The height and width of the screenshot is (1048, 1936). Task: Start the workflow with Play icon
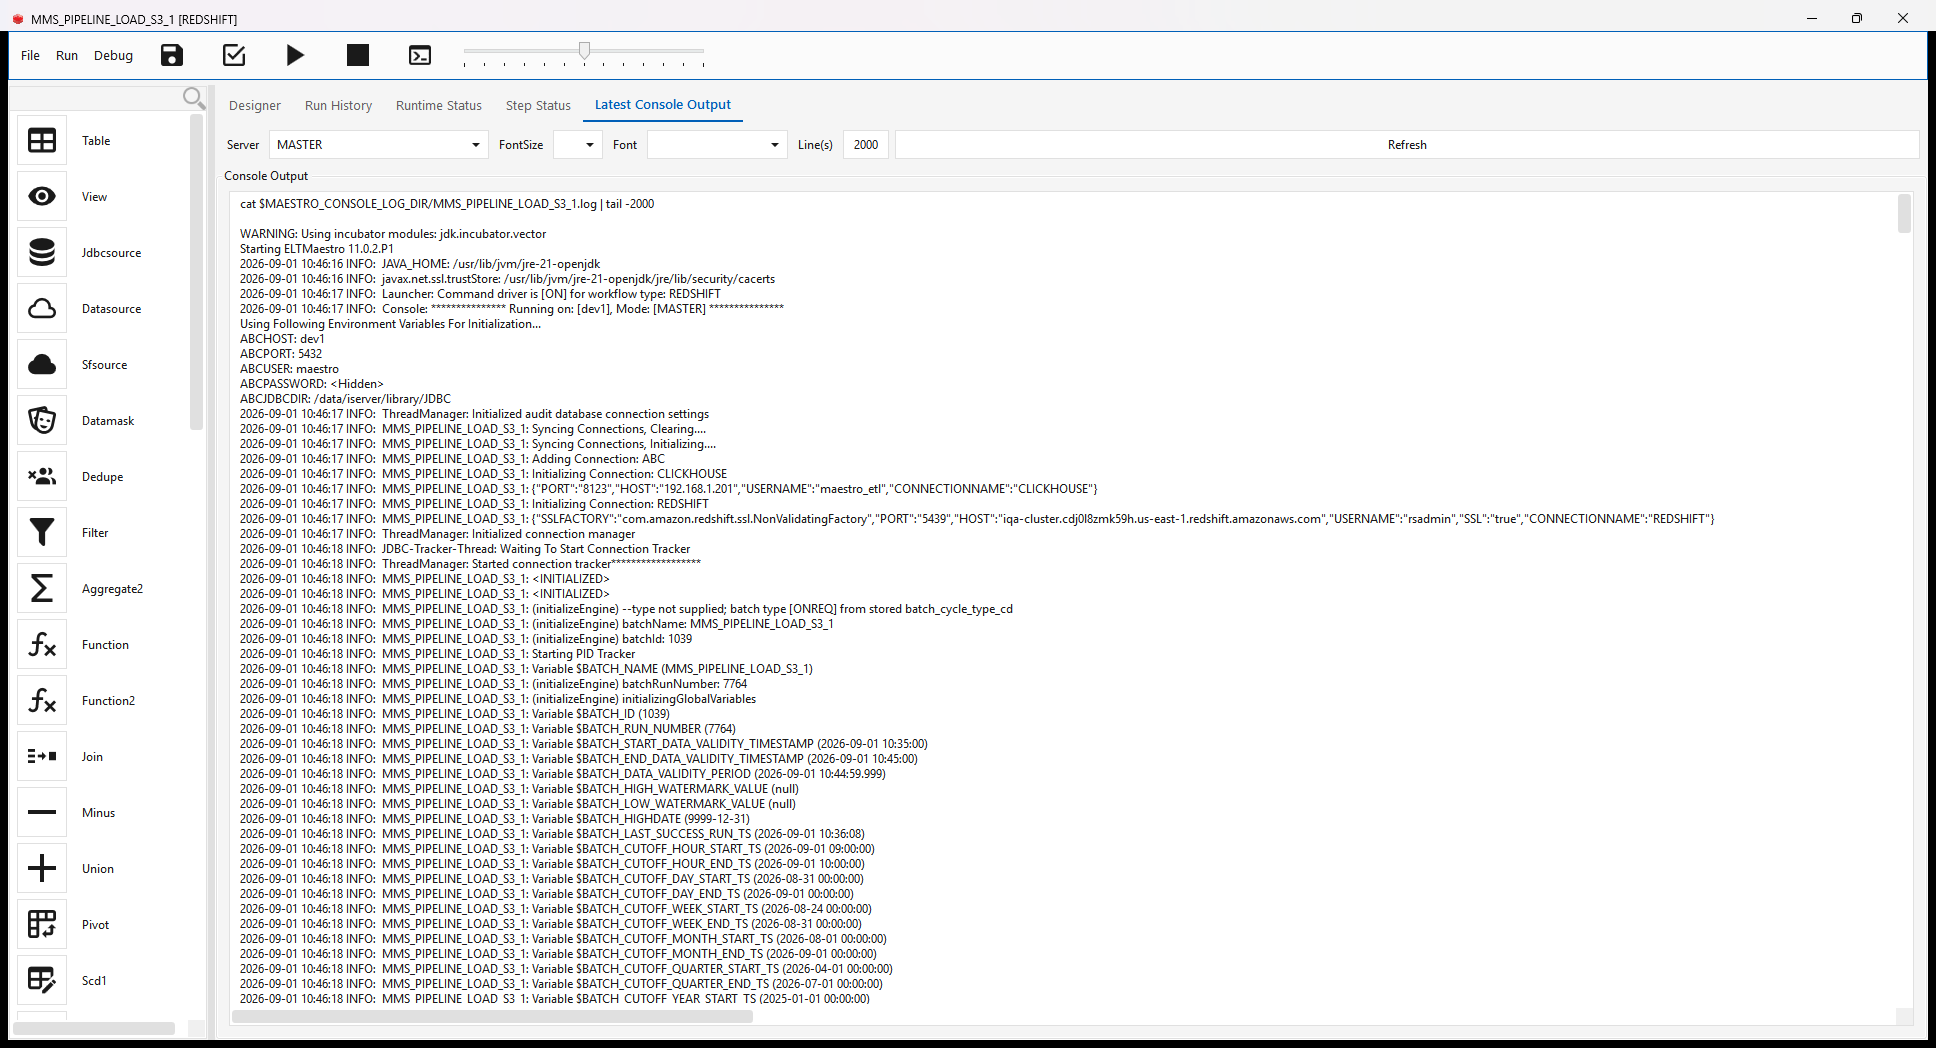pyautogui.click(x=295, y=55)
